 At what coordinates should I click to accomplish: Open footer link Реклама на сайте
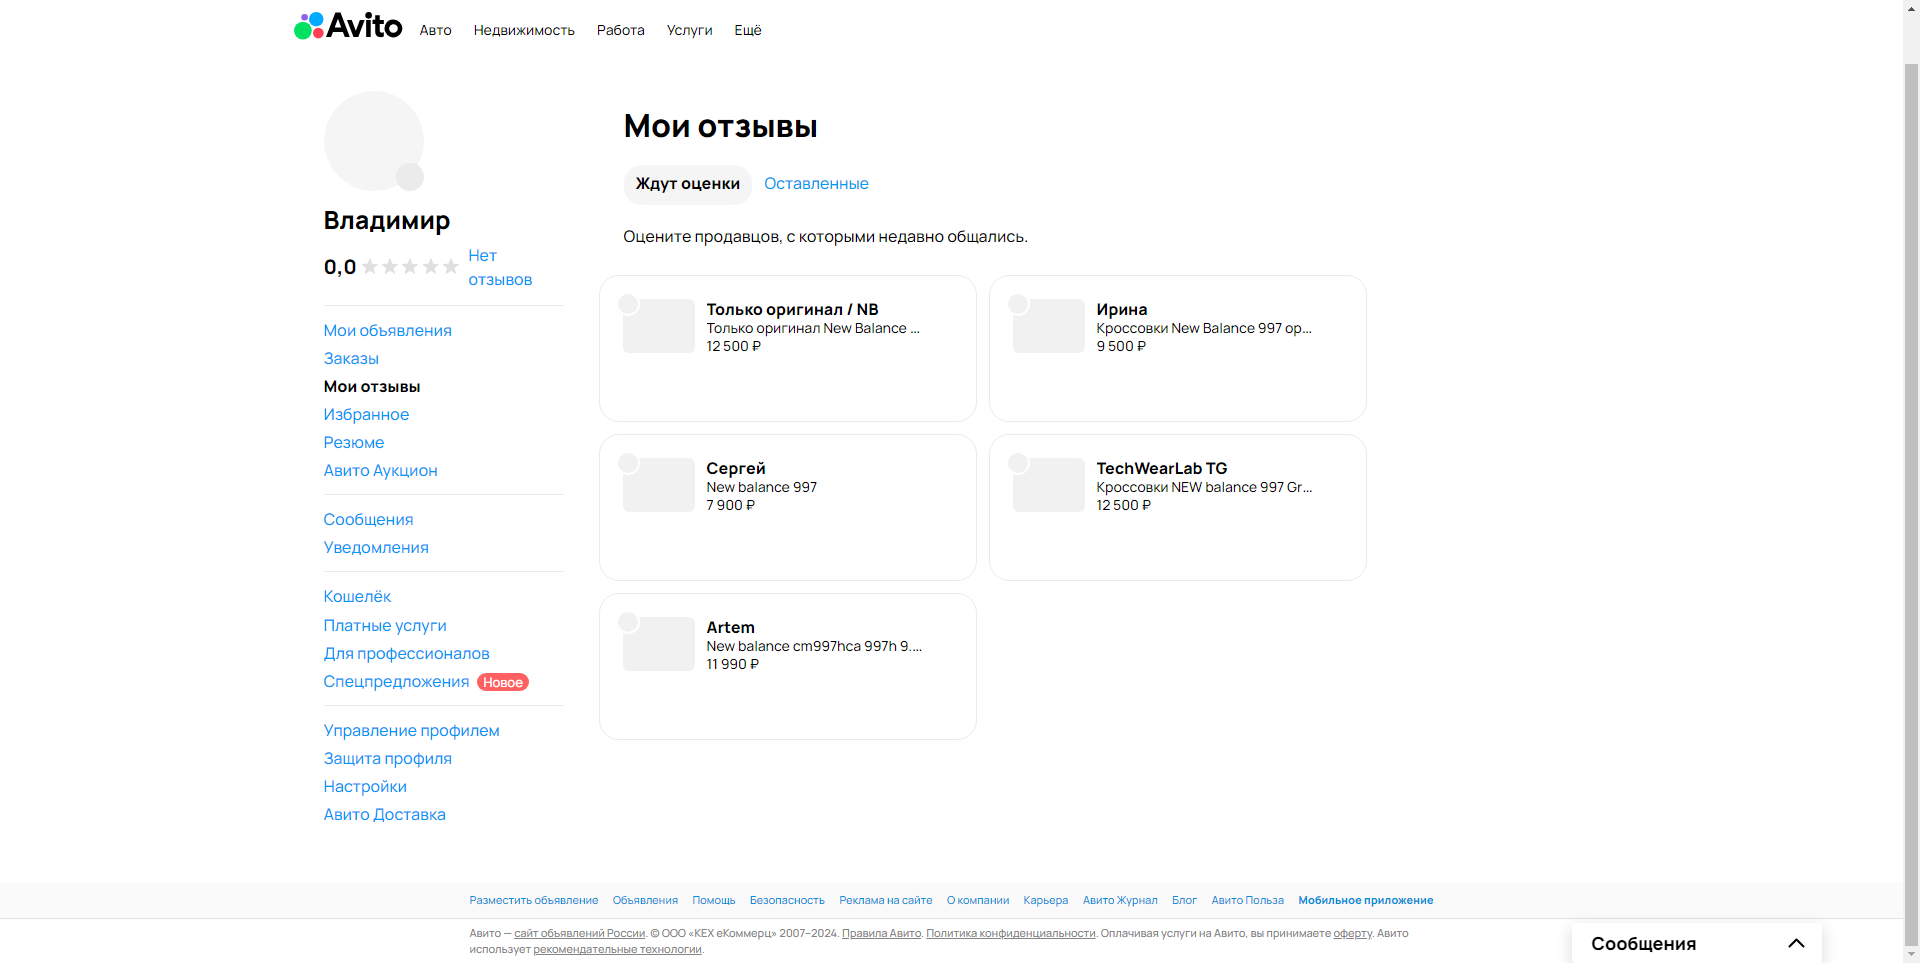886,900
